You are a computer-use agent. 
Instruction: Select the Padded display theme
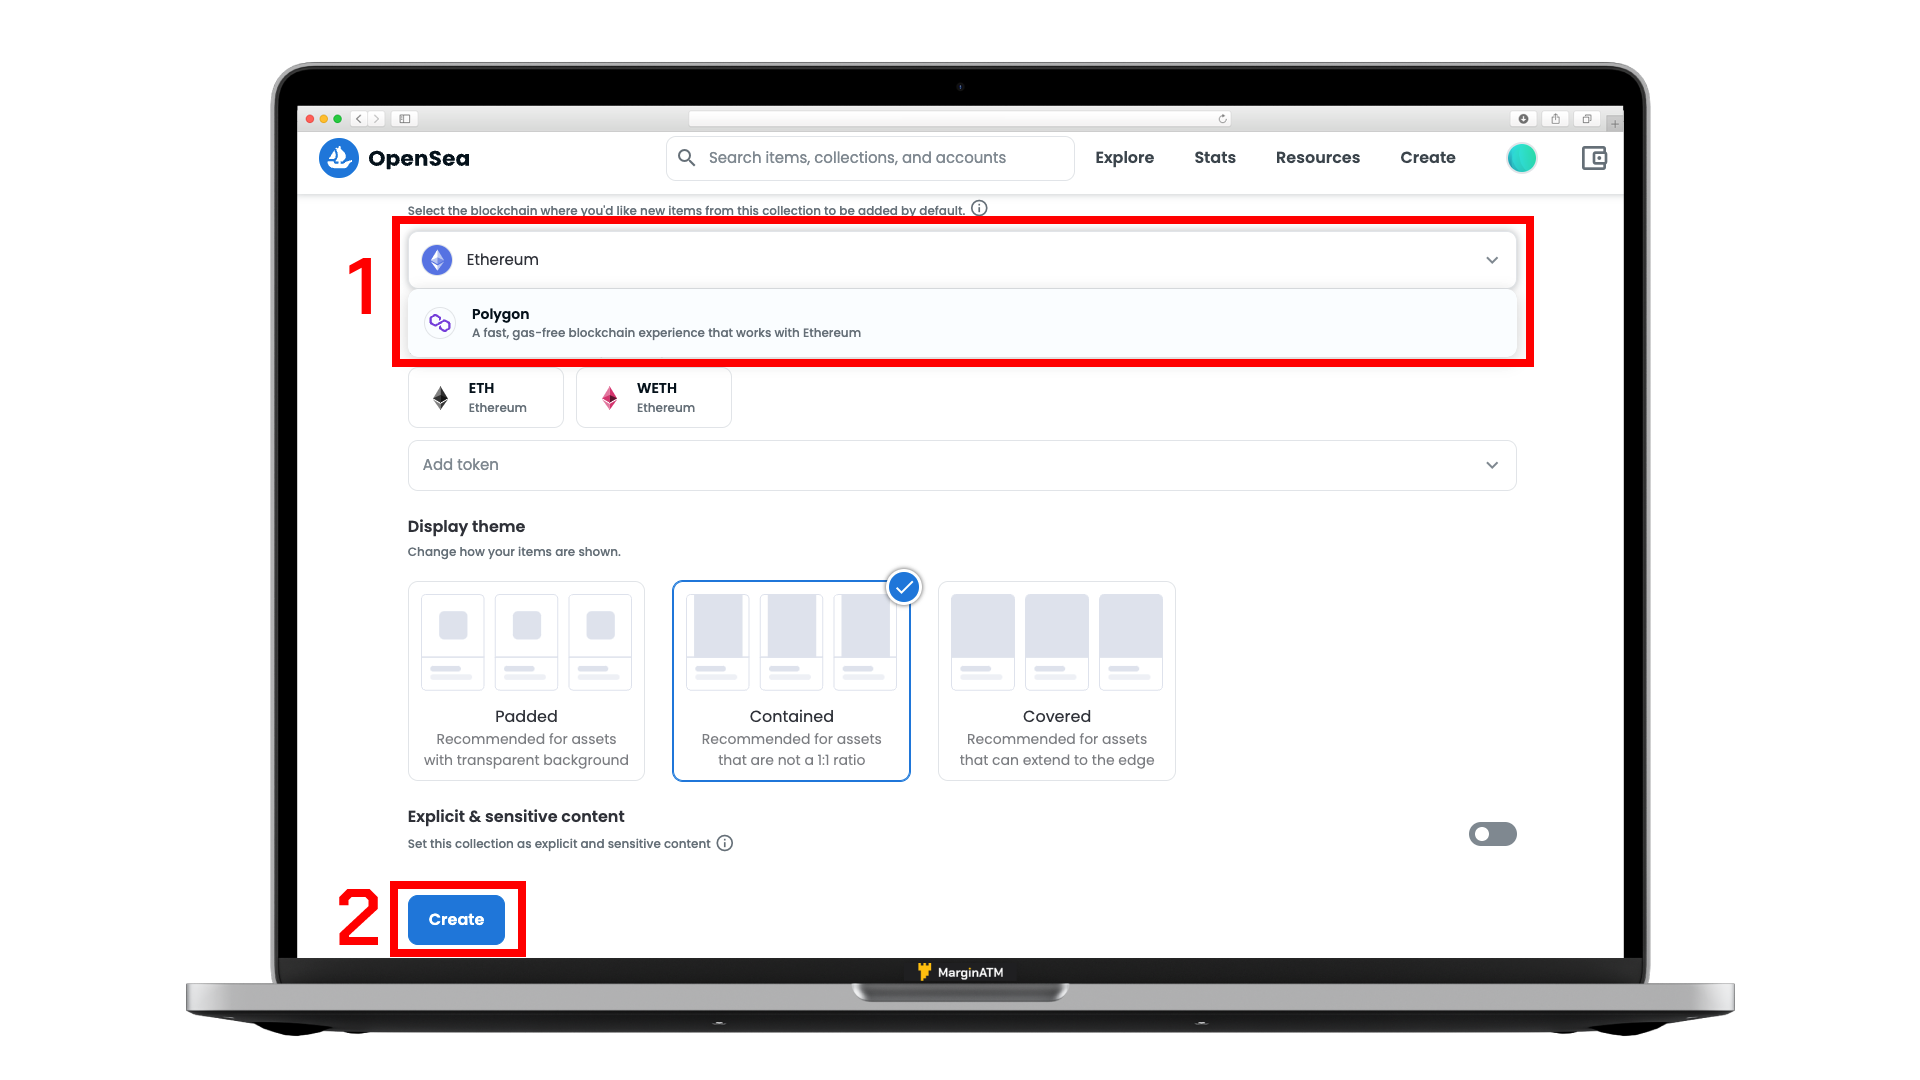pyautogui.click(x=526, y=681)
